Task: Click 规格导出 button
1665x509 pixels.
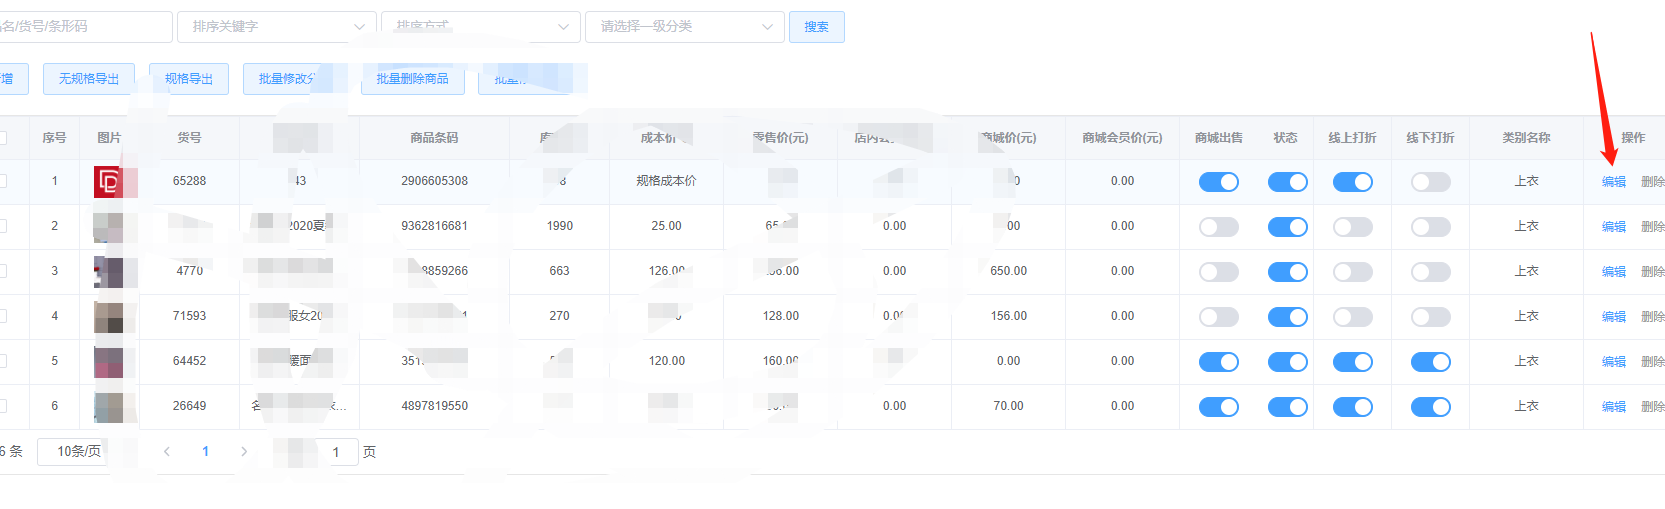Action: [x=189, y=79]
